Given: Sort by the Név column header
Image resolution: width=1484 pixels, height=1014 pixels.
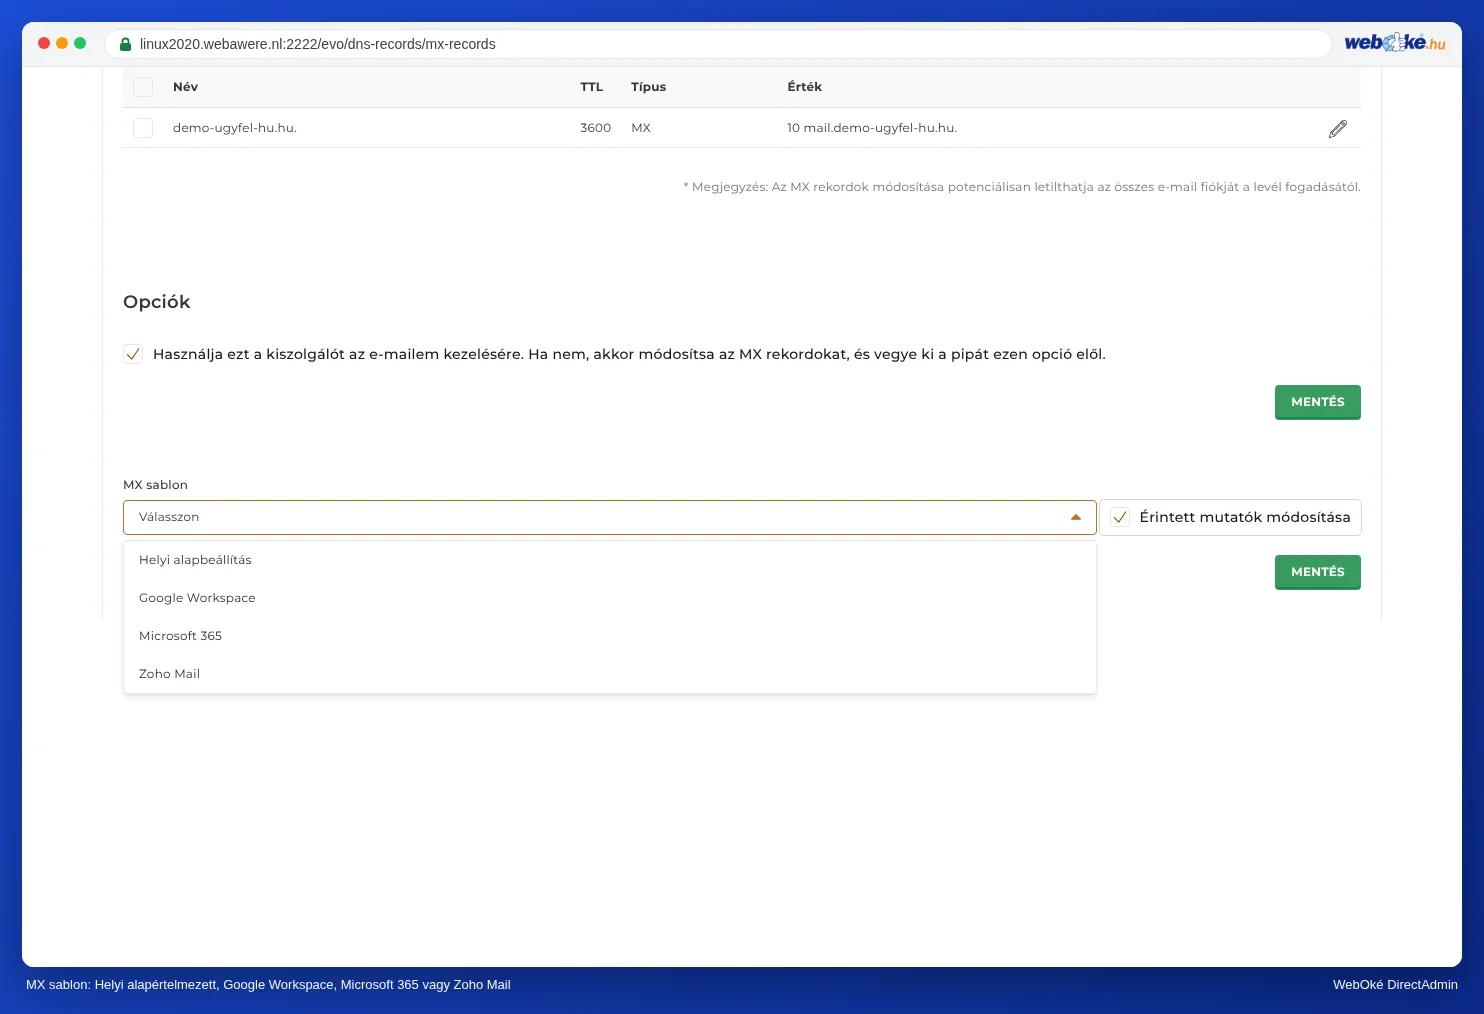Looking at the screenshot, I should tap(185, 87).
